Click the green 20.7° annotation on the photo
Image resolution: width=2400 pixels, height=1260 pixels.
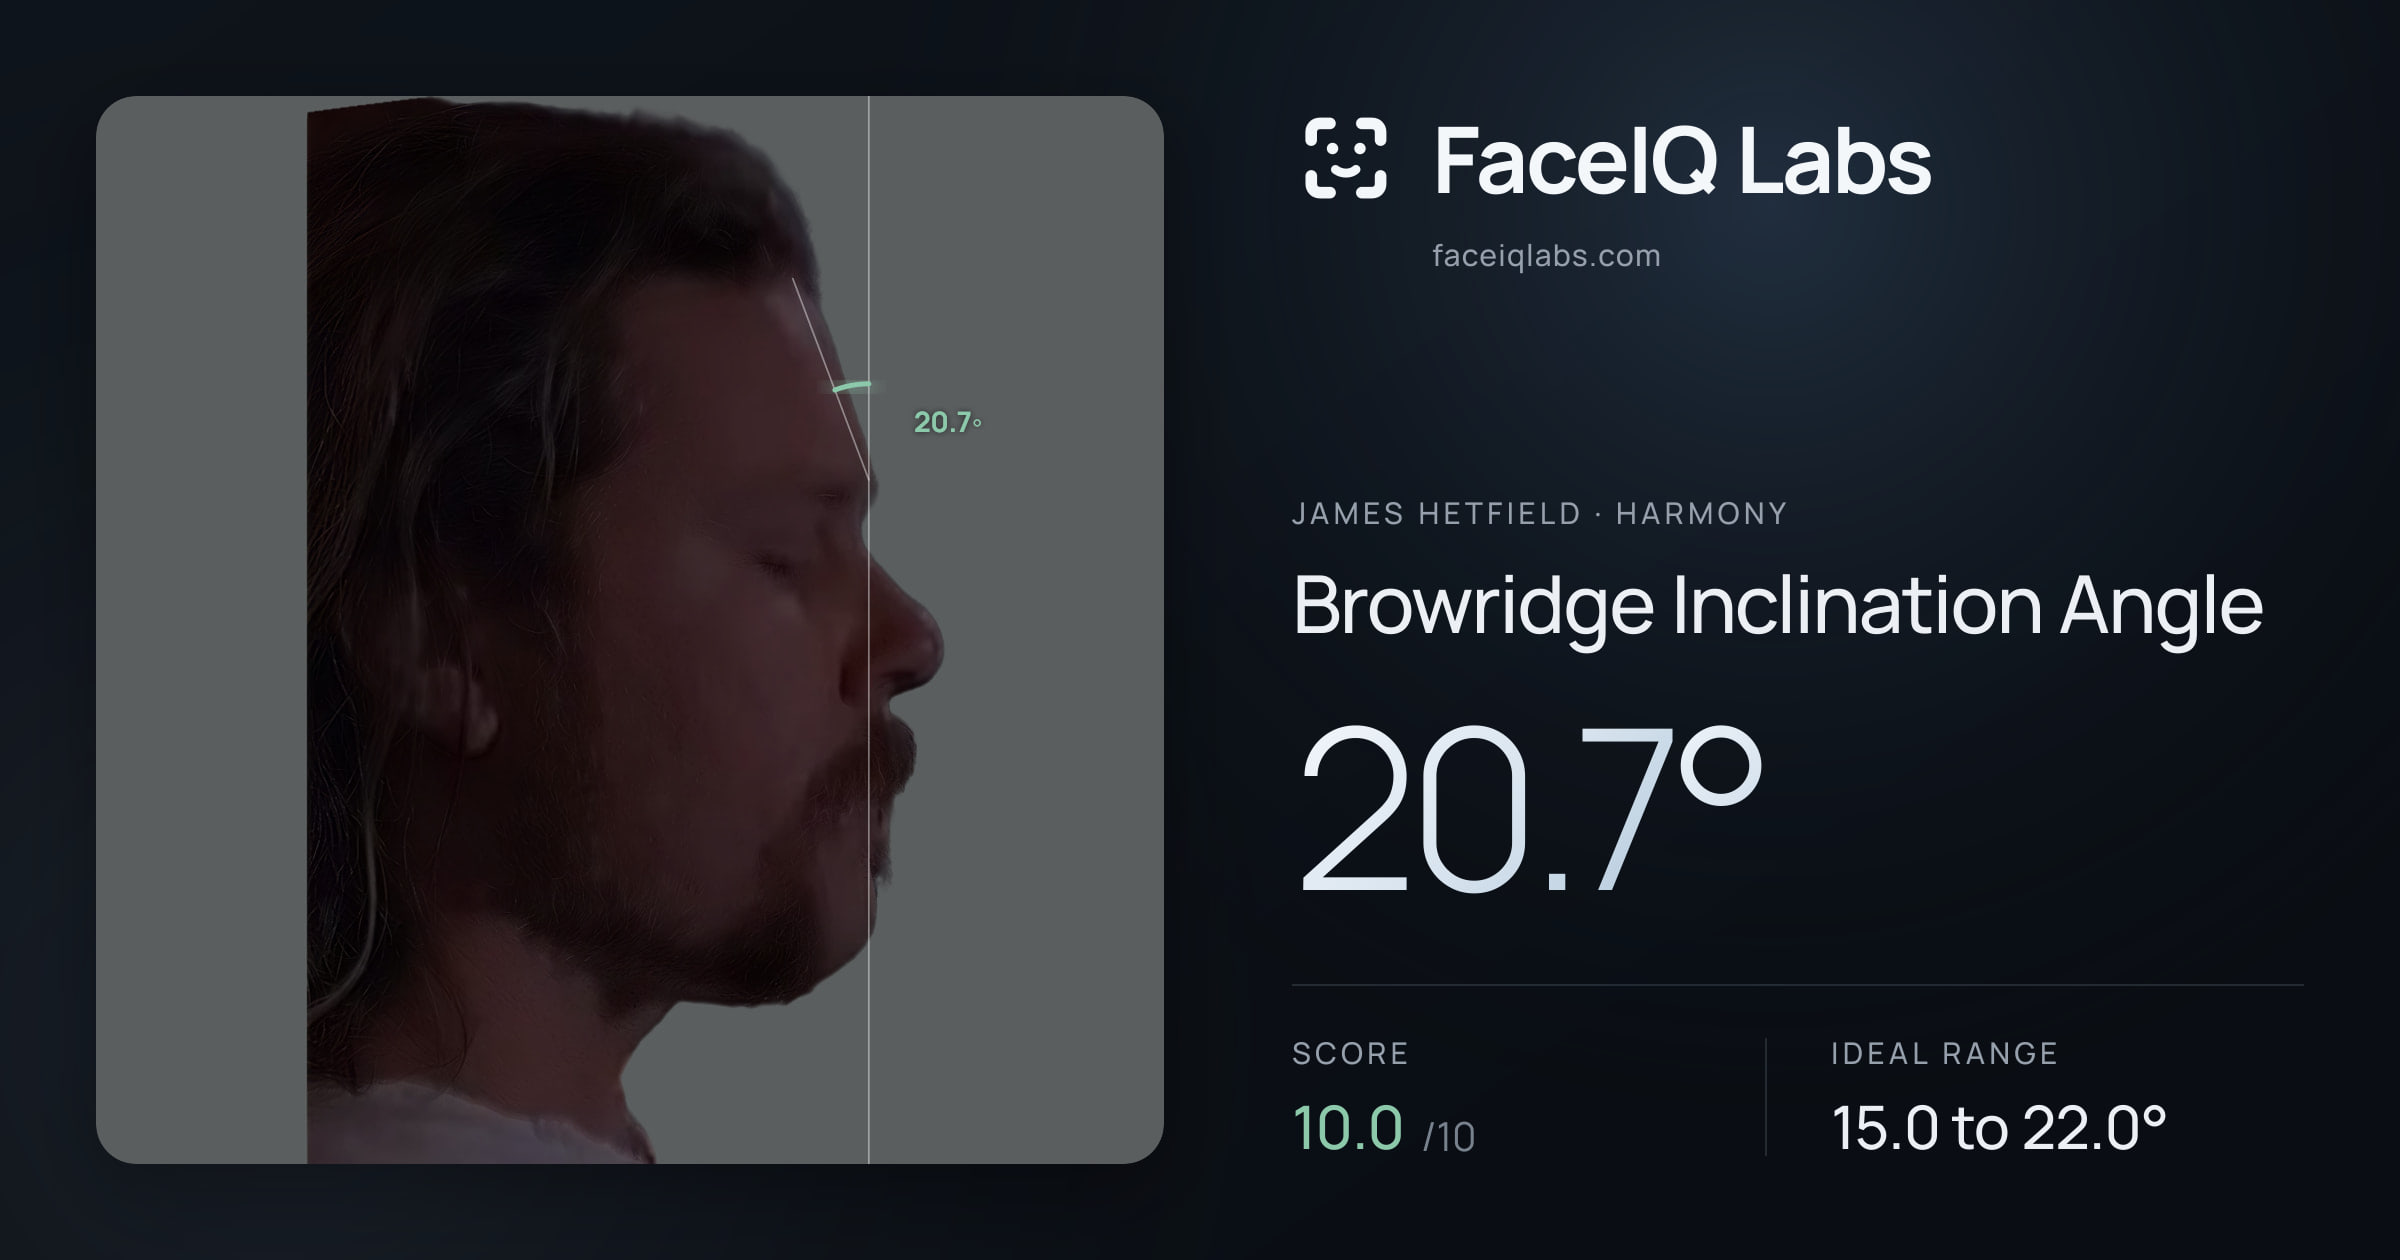coord(947,423)
